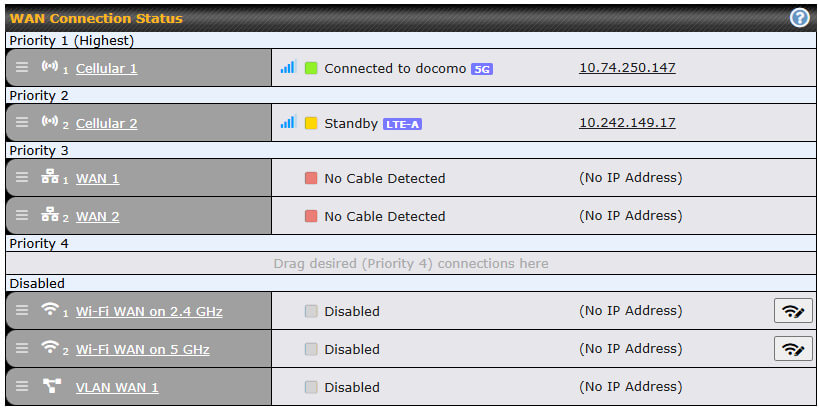Click drag handle for Cellular 1
This screenshot has height=410, width=819.
22,67
